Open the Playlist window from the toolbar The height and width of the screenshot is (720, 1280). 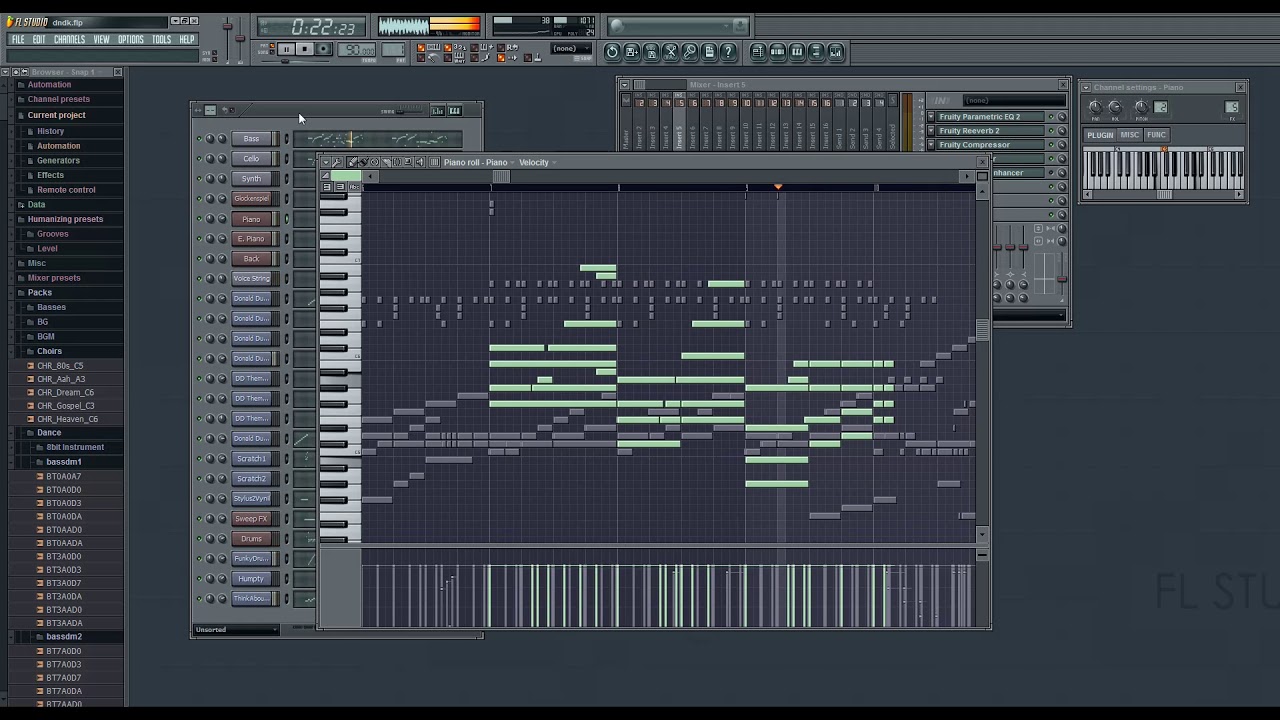(x=758, y=52)
